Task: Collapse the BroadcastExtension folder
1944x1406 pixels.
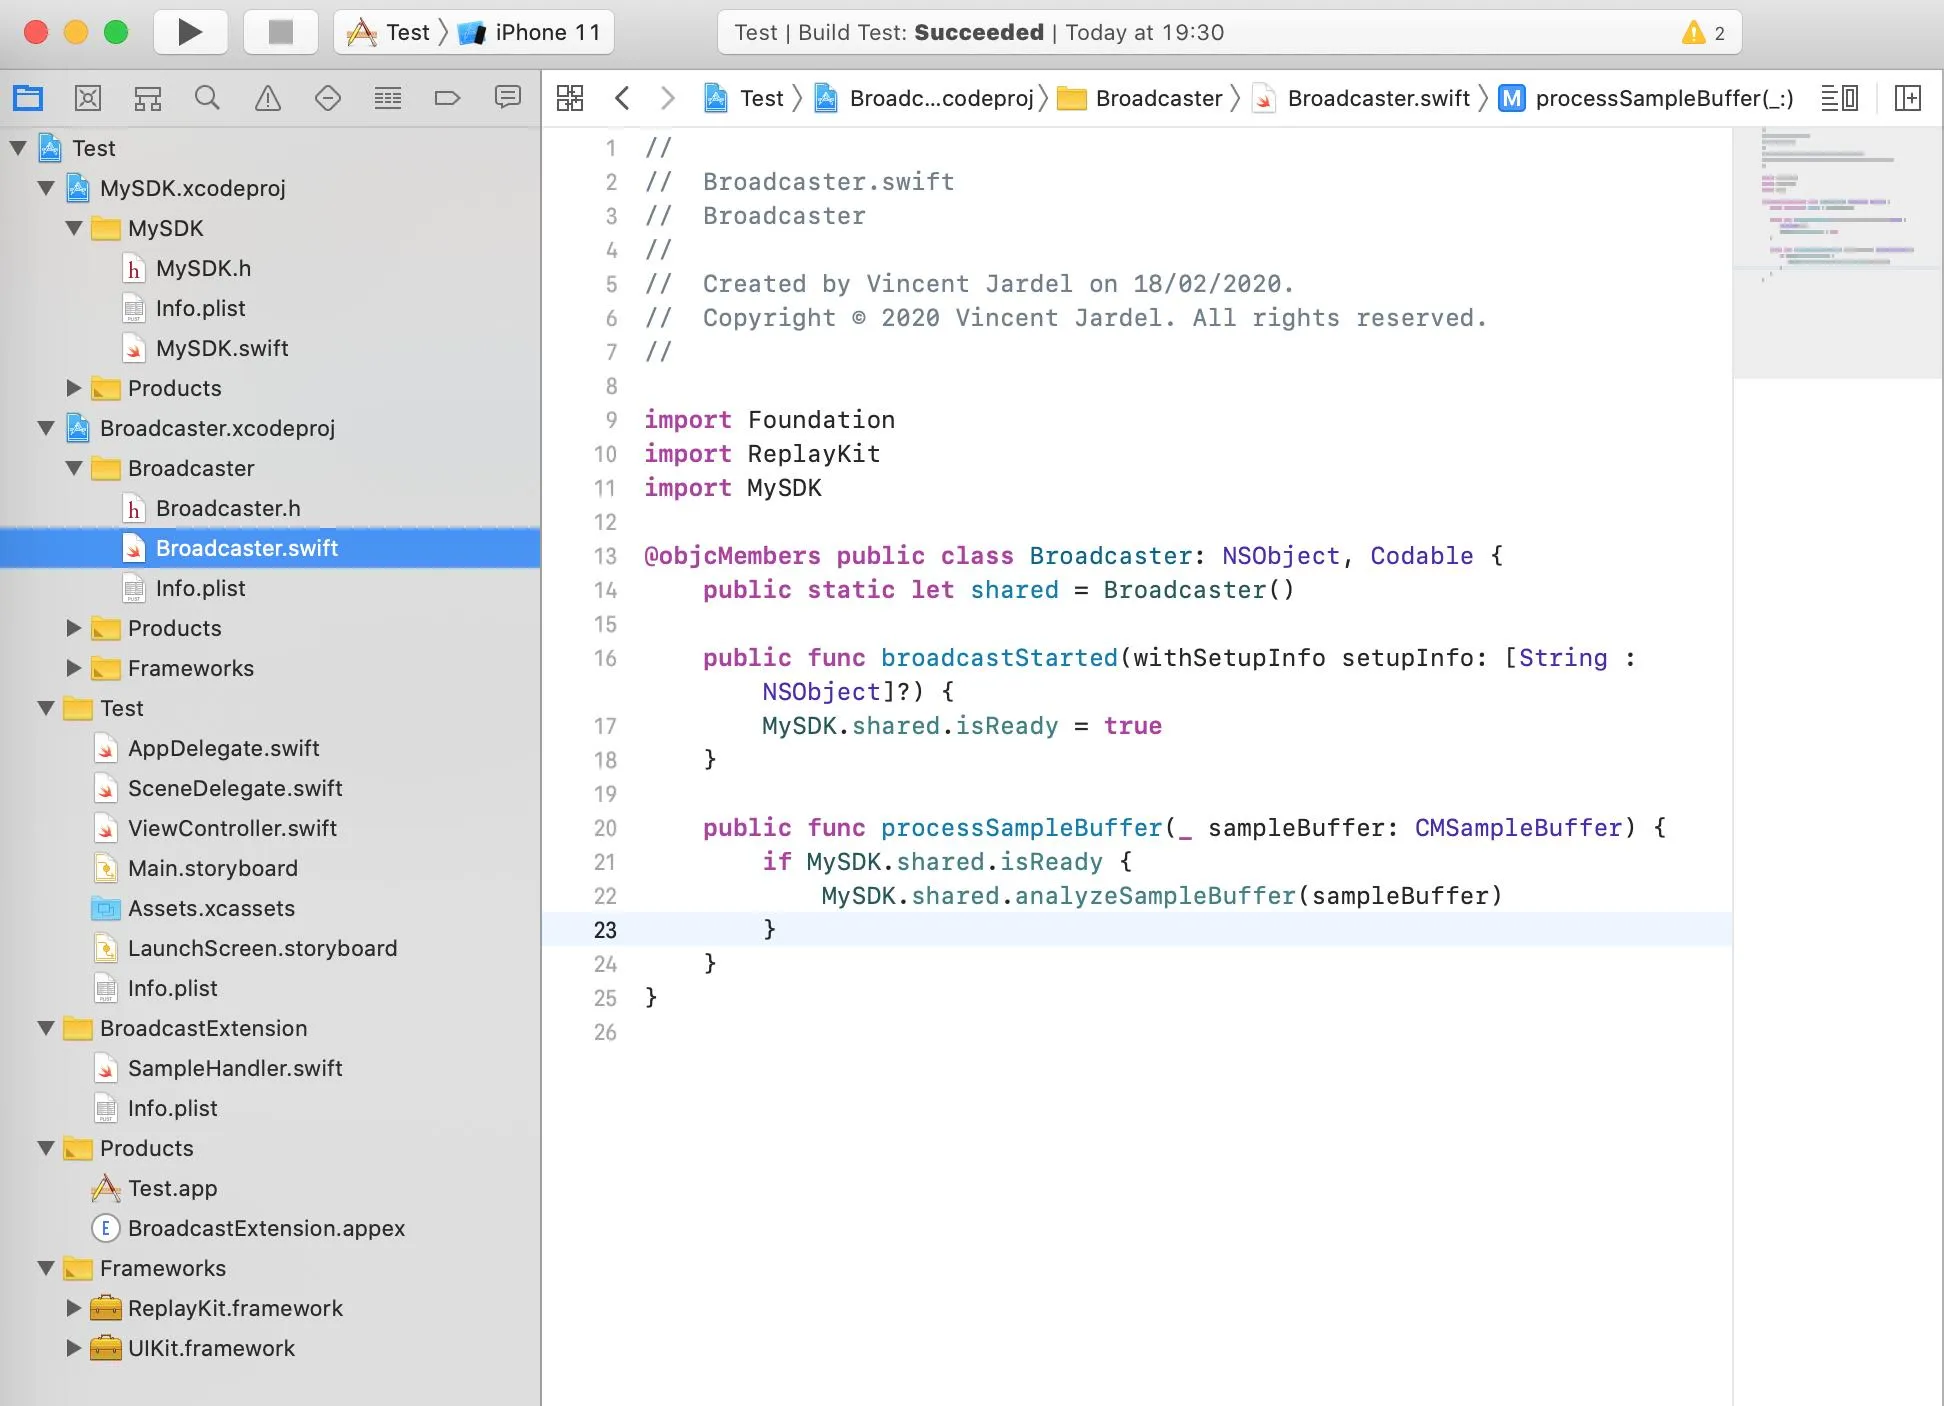Action: 46,1028
